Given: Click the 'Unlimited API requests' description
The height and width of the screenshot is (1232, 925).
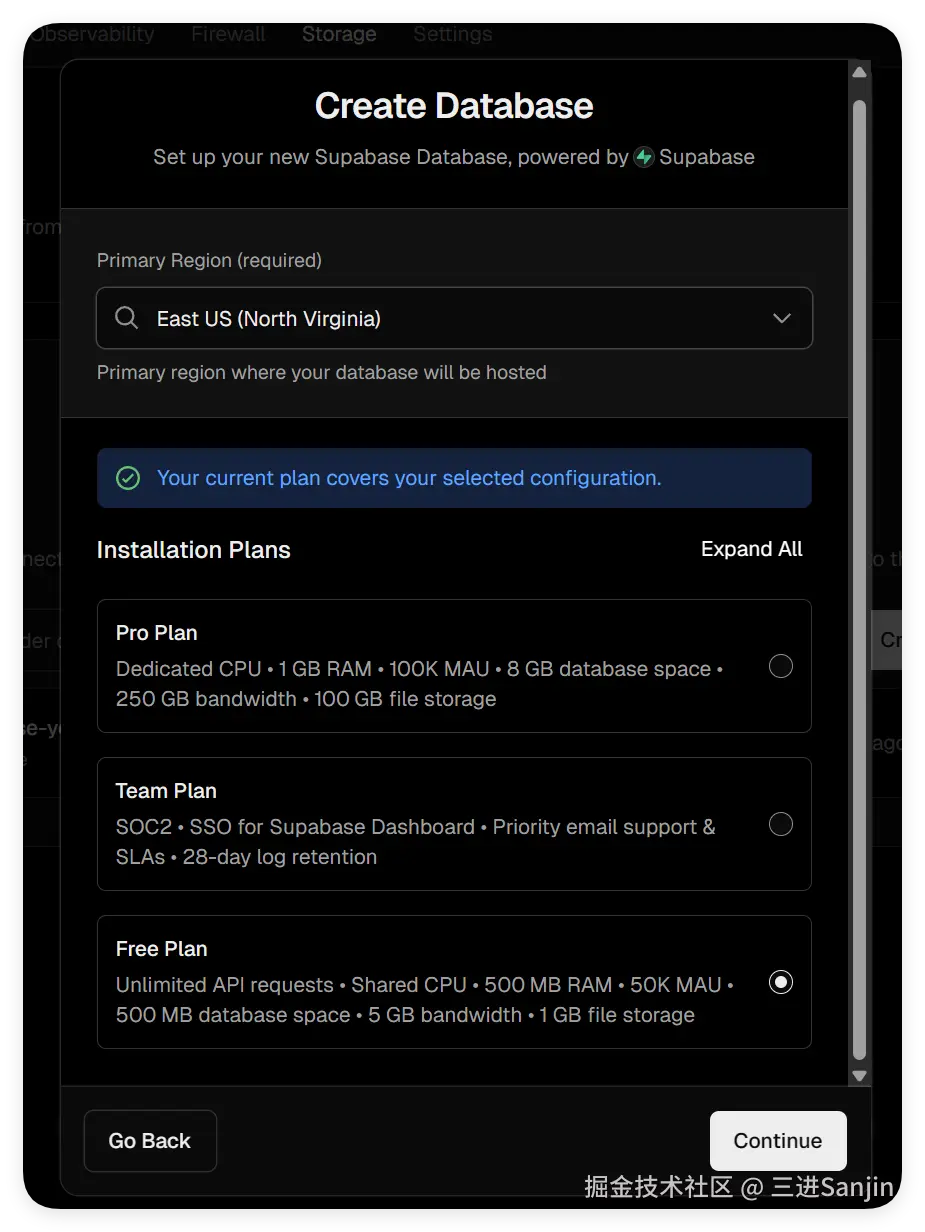Looking at the screenshot, I should (425, 1000).
